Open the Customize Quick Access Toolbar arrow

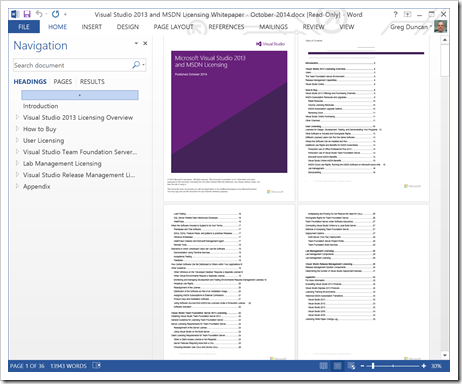[65, 14]
